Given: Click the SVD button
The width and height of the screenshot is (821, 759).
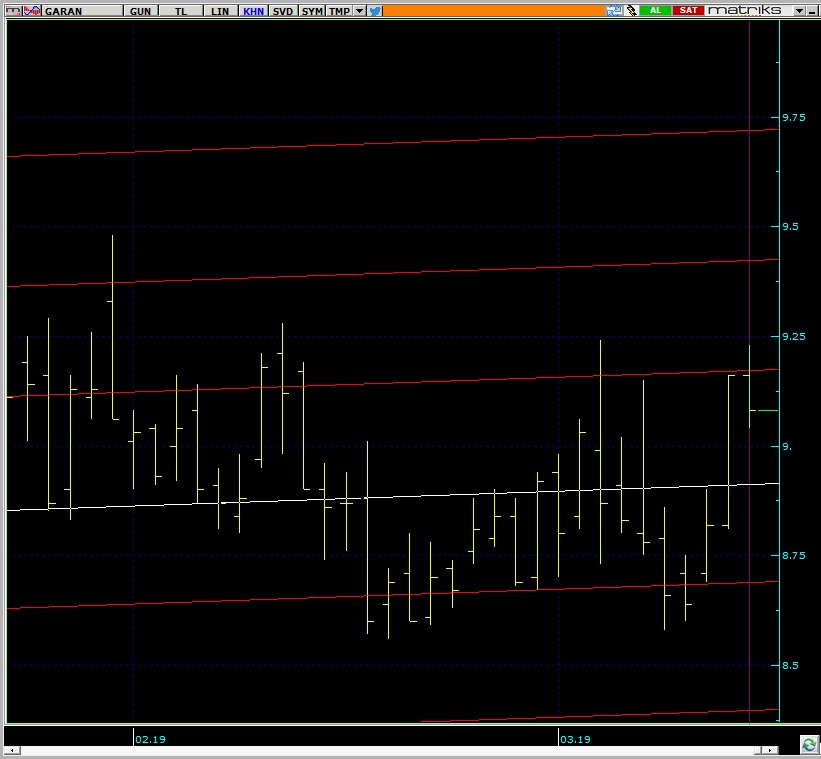Looking at the screenshot, I should click(x=283, y=11).
